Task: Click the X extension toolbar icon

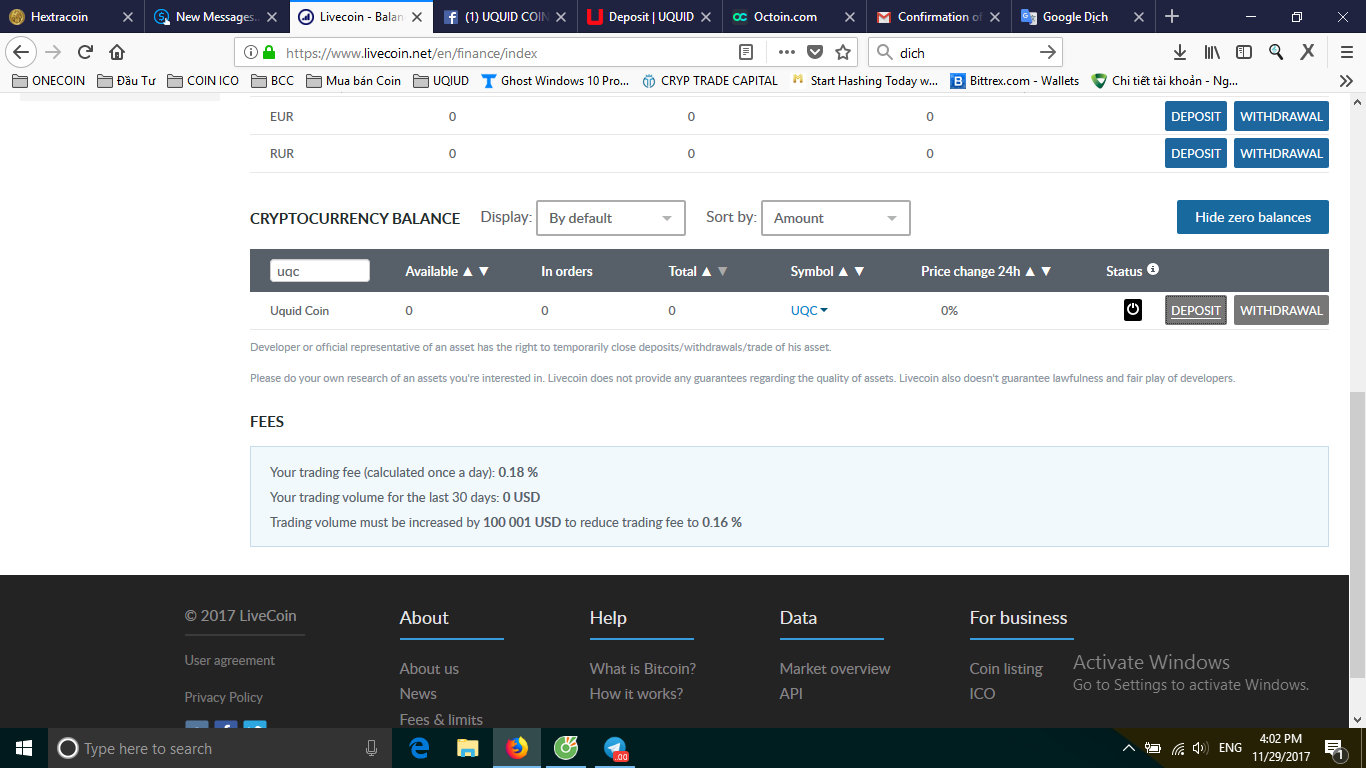Action: (x=1307, y=52)
